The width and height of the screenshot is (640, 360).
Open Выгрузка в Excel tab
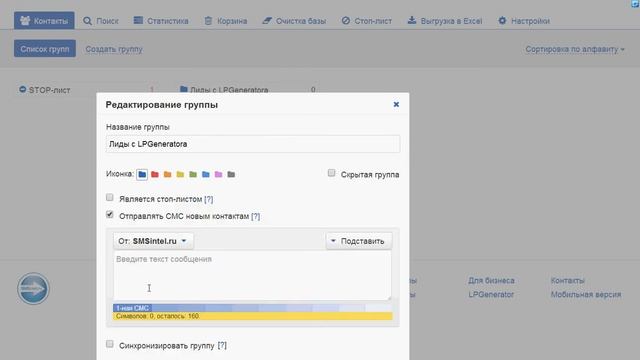pyautogui.click(x=445, y=20)
